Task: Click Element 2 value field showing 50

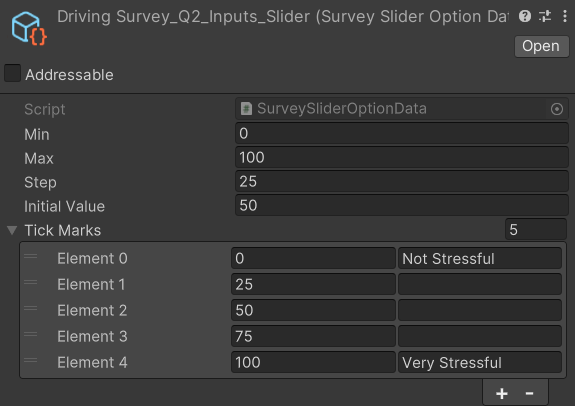Action: tap(313, 310)
